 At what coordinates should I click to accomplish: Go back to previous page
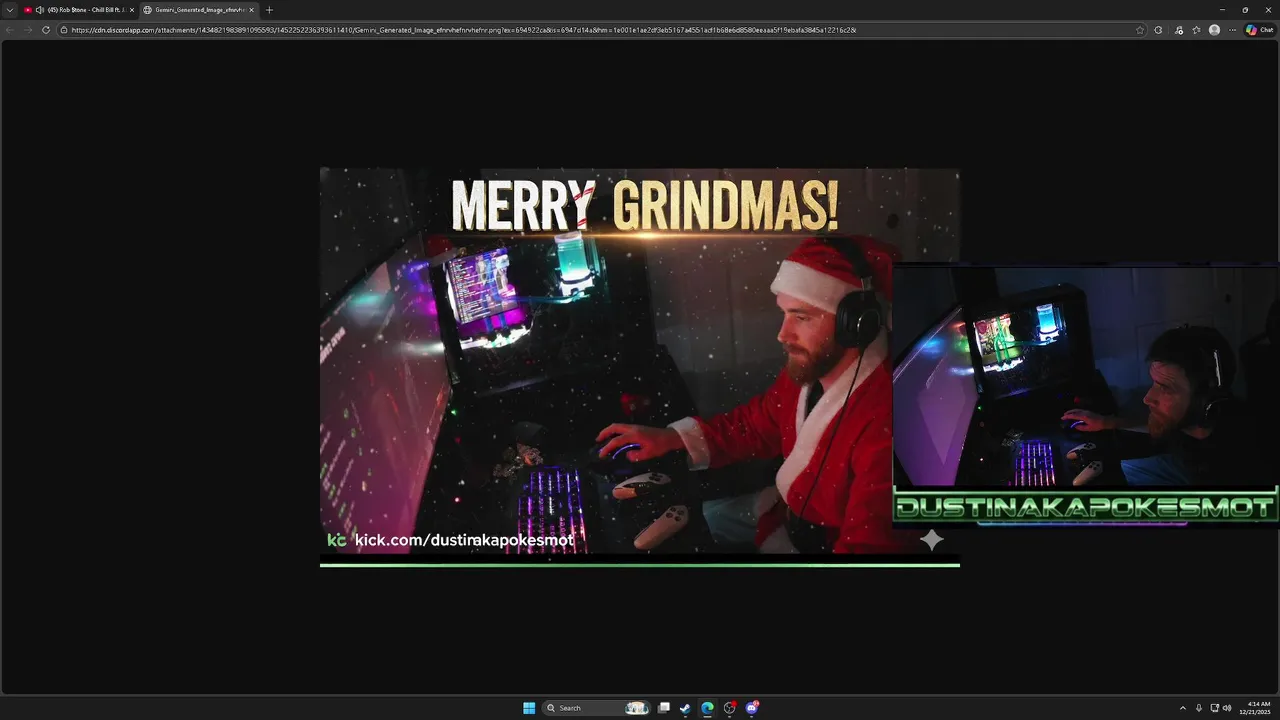(10, 30)
